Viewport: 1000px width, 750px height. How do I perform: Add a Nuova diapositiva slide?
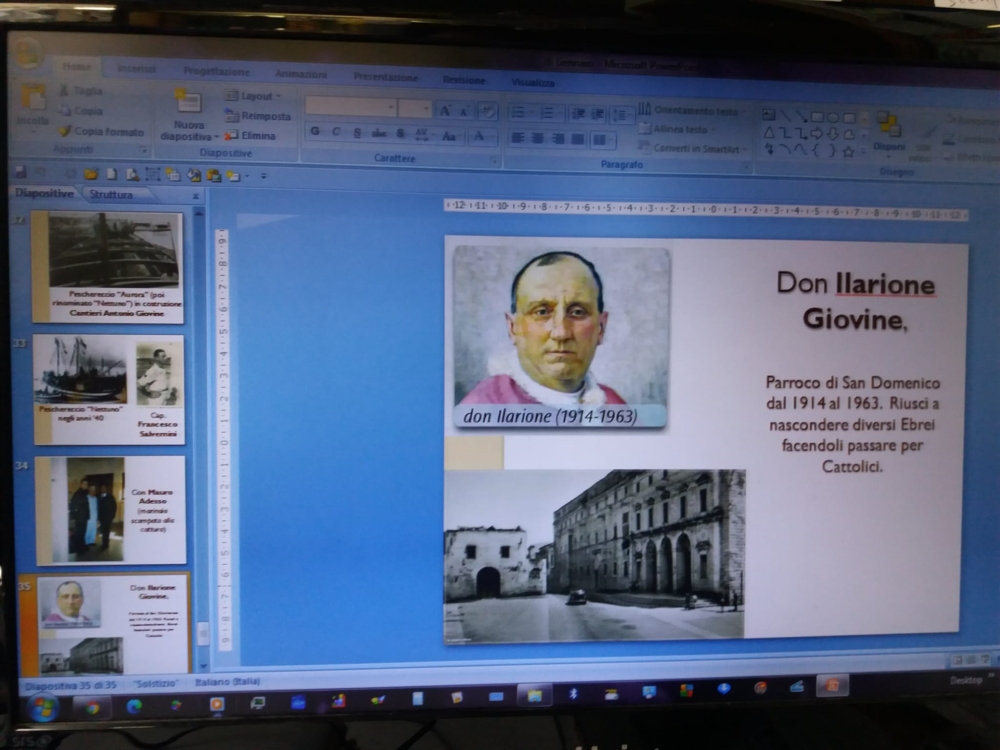pos(188,116)
